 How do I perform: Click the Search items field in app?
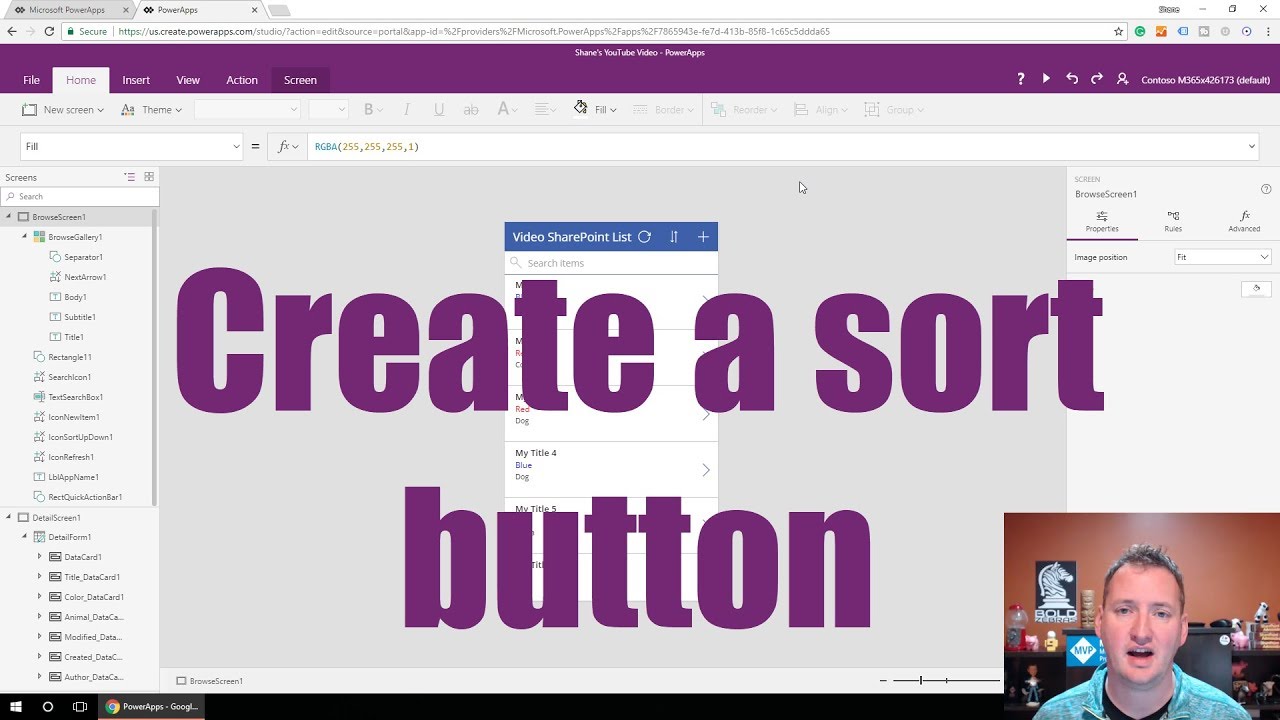pyautogui.click(x=611, y=263)
